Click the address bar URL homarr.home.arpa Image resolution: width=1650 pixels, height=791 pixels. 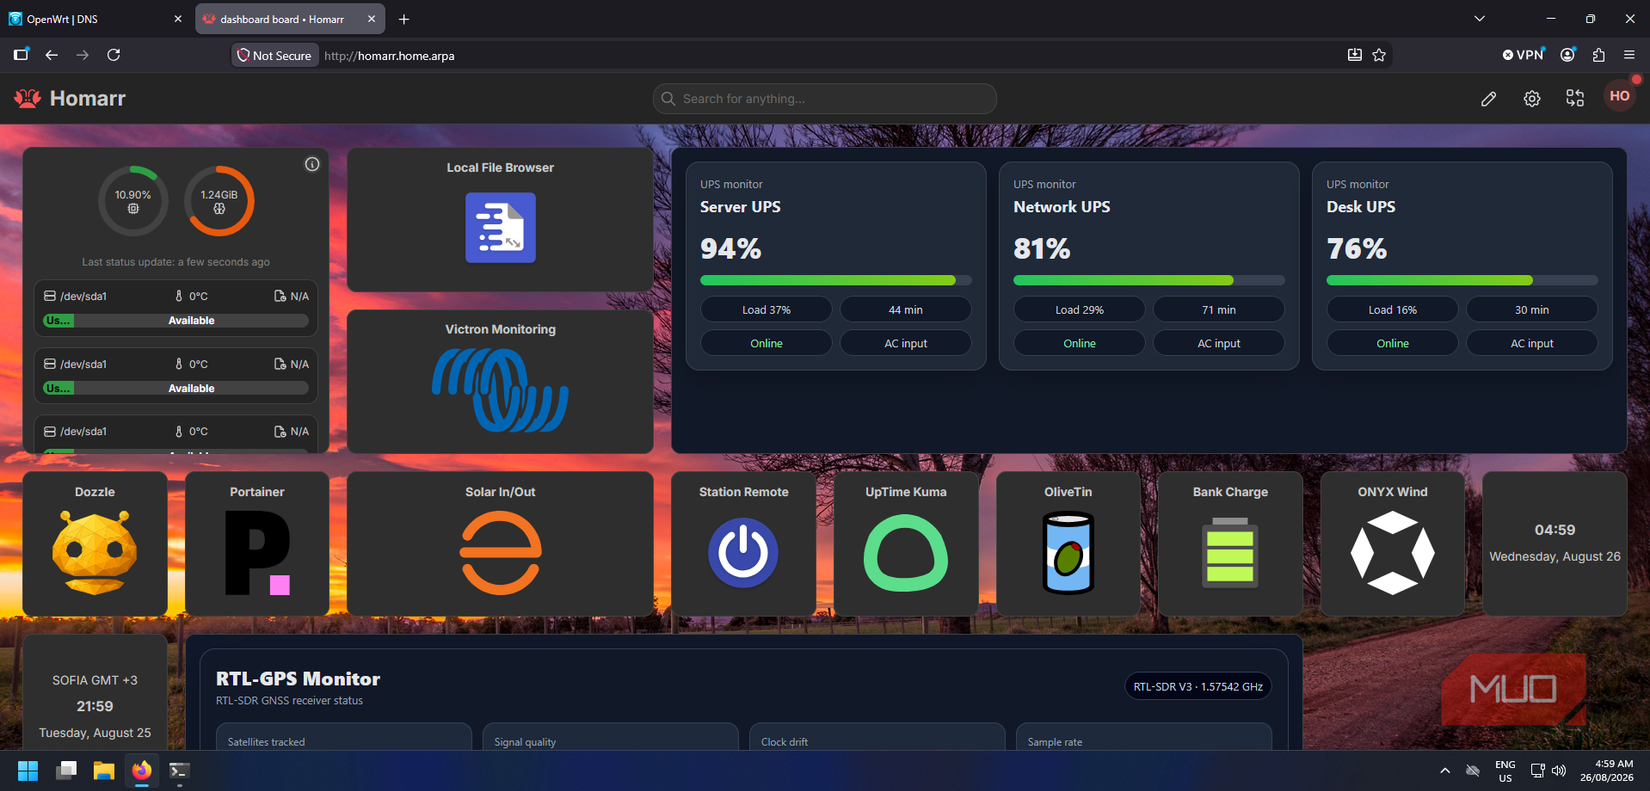tap(389, 56)
